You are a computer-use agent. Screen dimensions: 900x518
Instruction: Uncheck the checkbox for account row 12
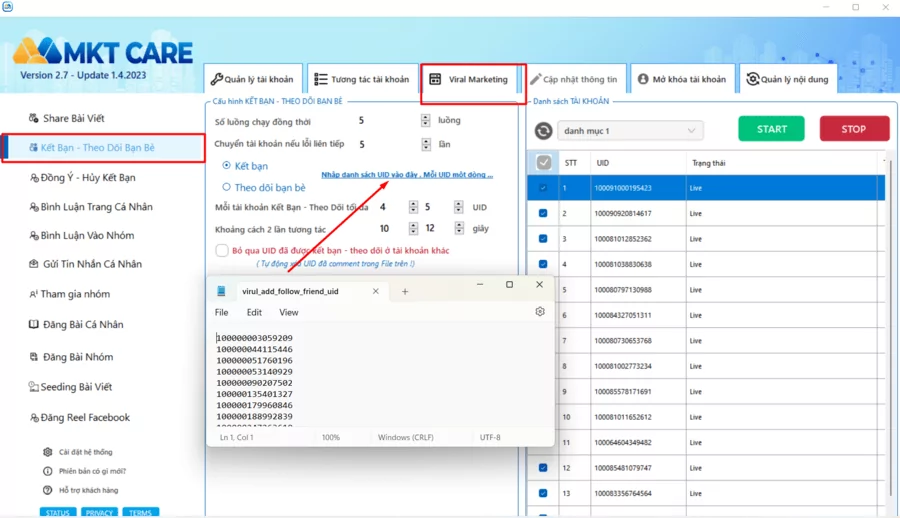(x=543, y=467)
